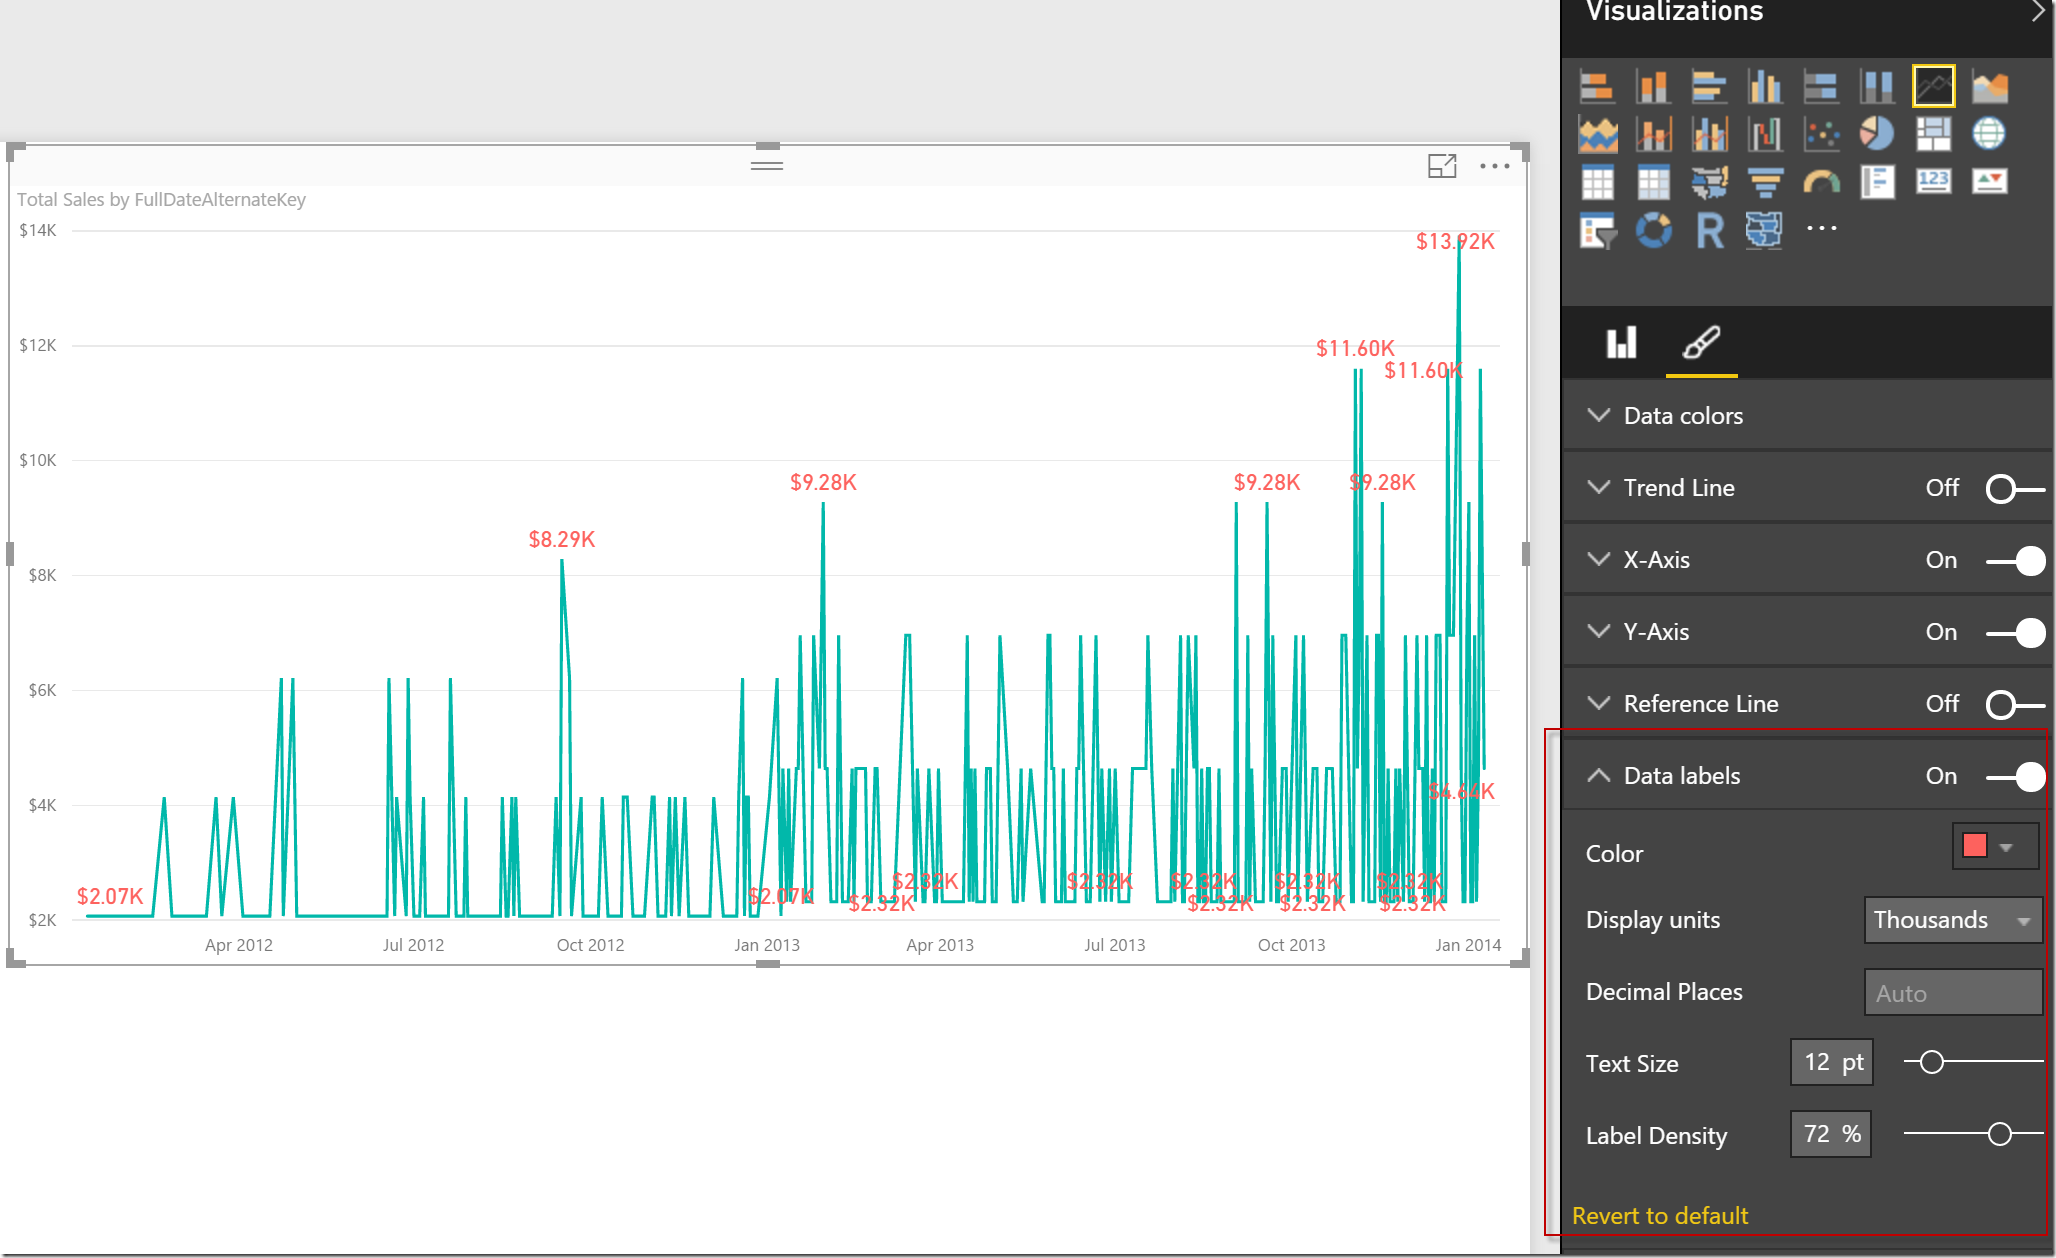Turn on the Trend Line toggle

(x=2014, y=489)
